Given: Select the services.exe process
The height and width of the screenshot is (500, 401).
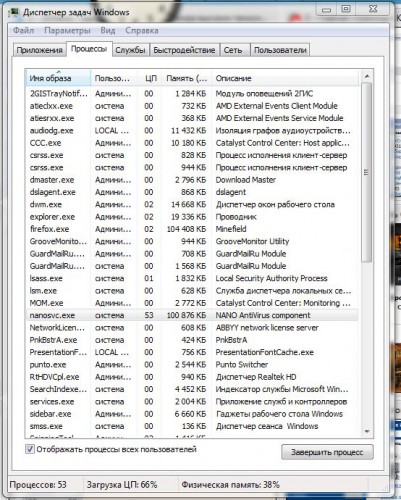Looking at the screenshot, I should (192, 402).
